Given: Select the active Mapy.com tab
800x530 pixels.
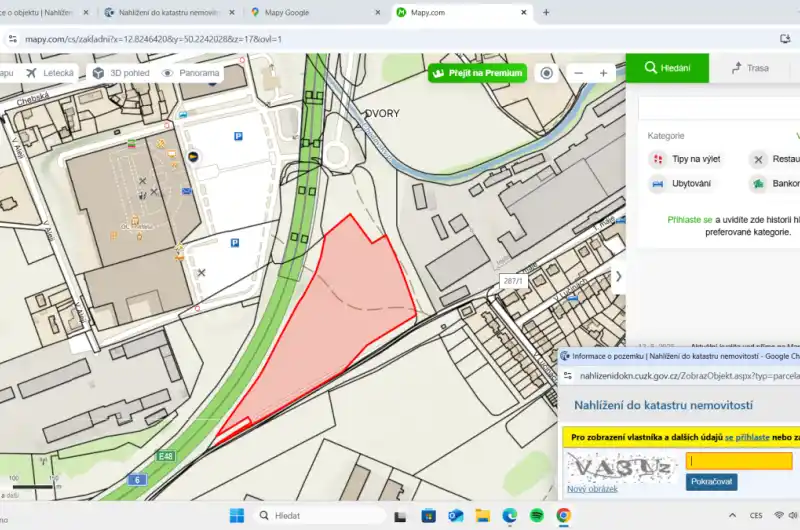Looking at the screenshot, I should point(463,12).
